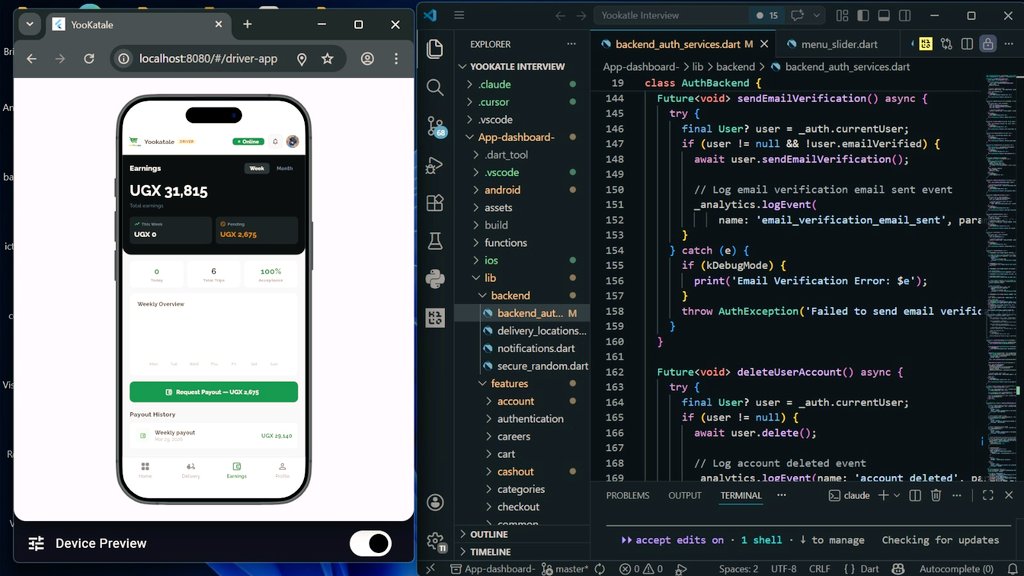The image size is (1024, 576).
Task: Close the terminal panel
Action: [x=1009, y=496]
